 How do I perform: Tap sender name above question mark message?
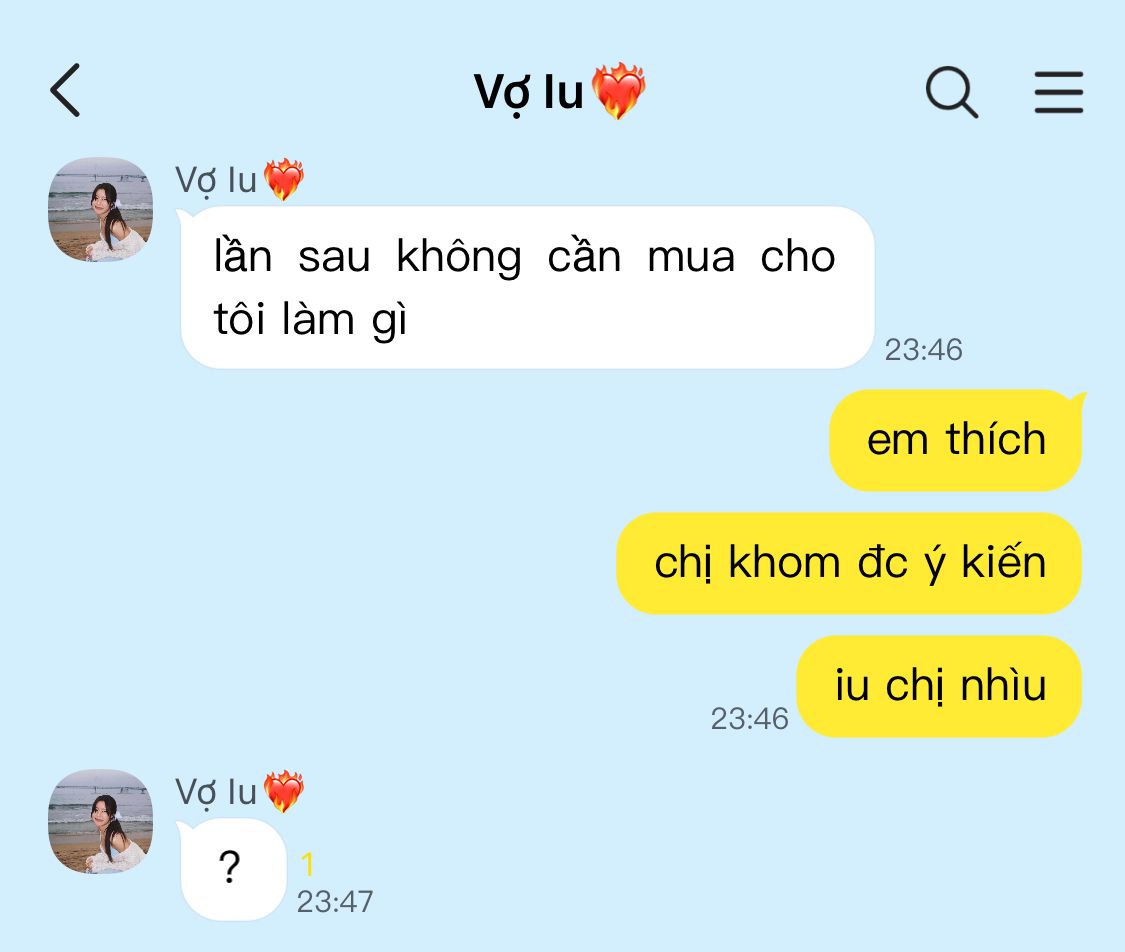[216, 792]
